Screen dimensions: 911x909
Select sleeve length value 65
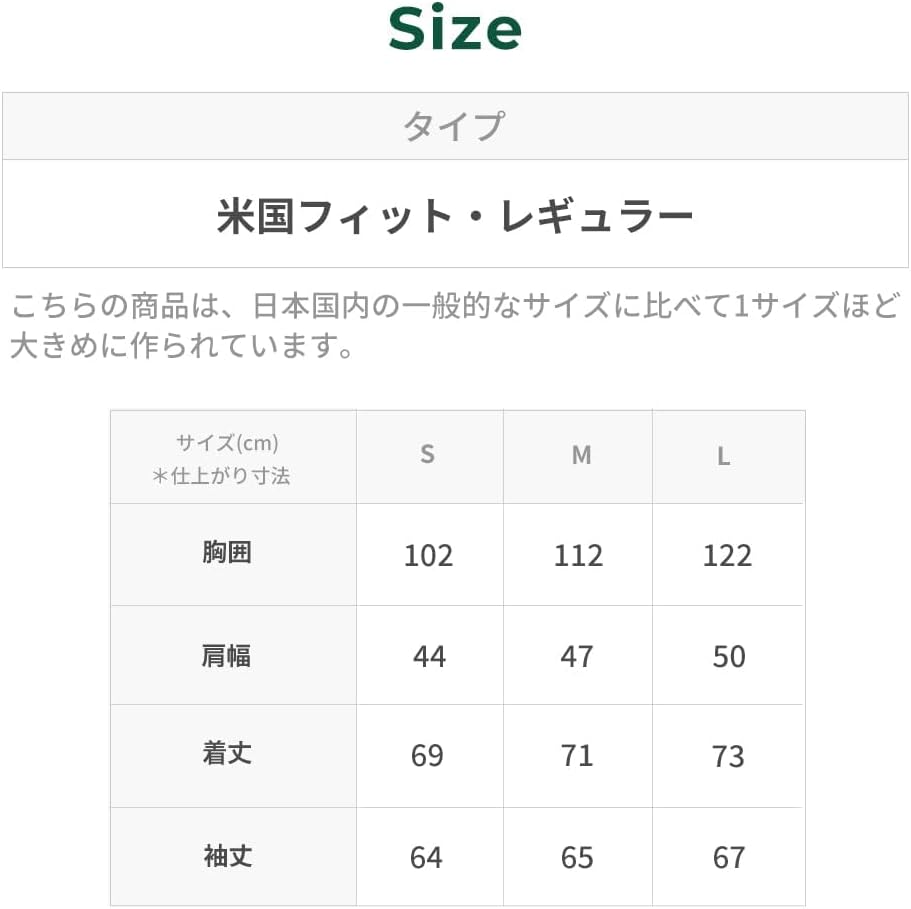(577, 857)
